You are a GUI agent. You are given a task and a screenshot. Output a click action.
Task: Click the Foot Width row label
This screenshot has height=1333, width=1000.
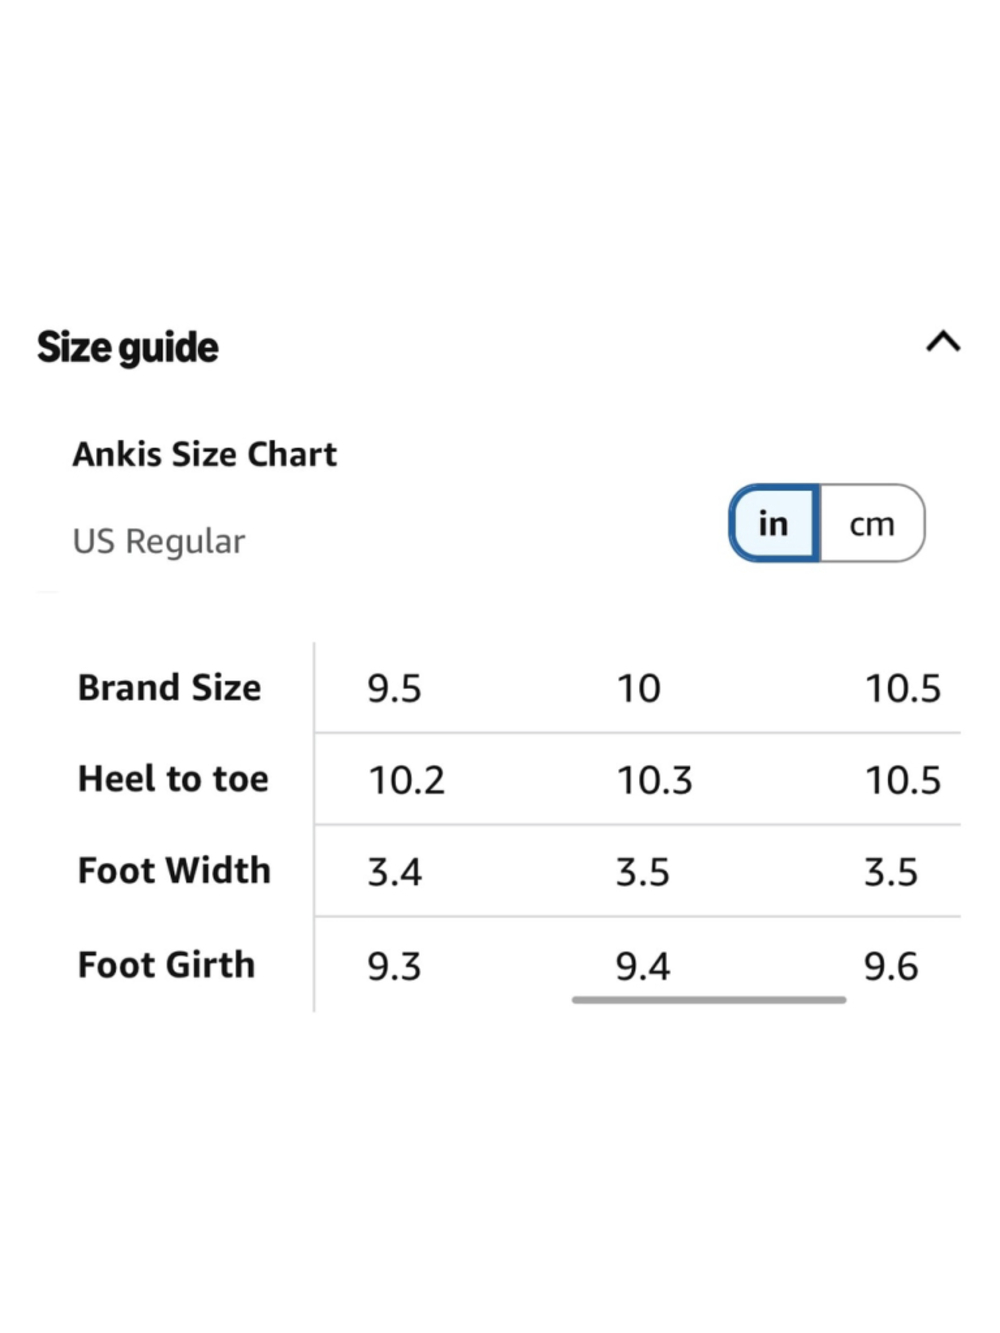(x=174, y=871)
